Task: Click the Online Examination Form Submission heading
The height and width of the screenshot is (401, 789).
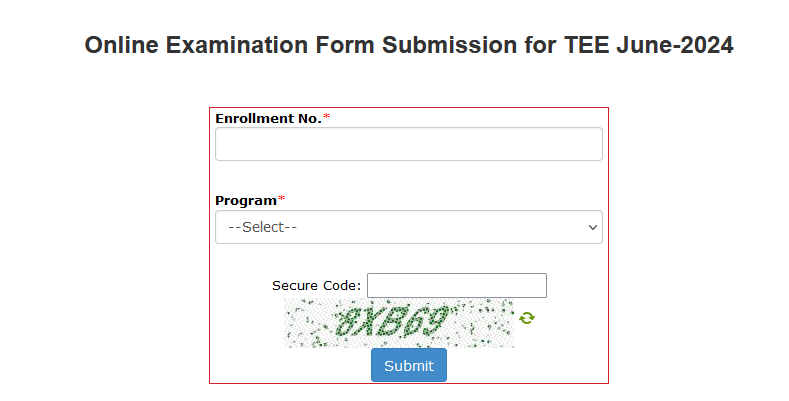Action: [409, 46]
